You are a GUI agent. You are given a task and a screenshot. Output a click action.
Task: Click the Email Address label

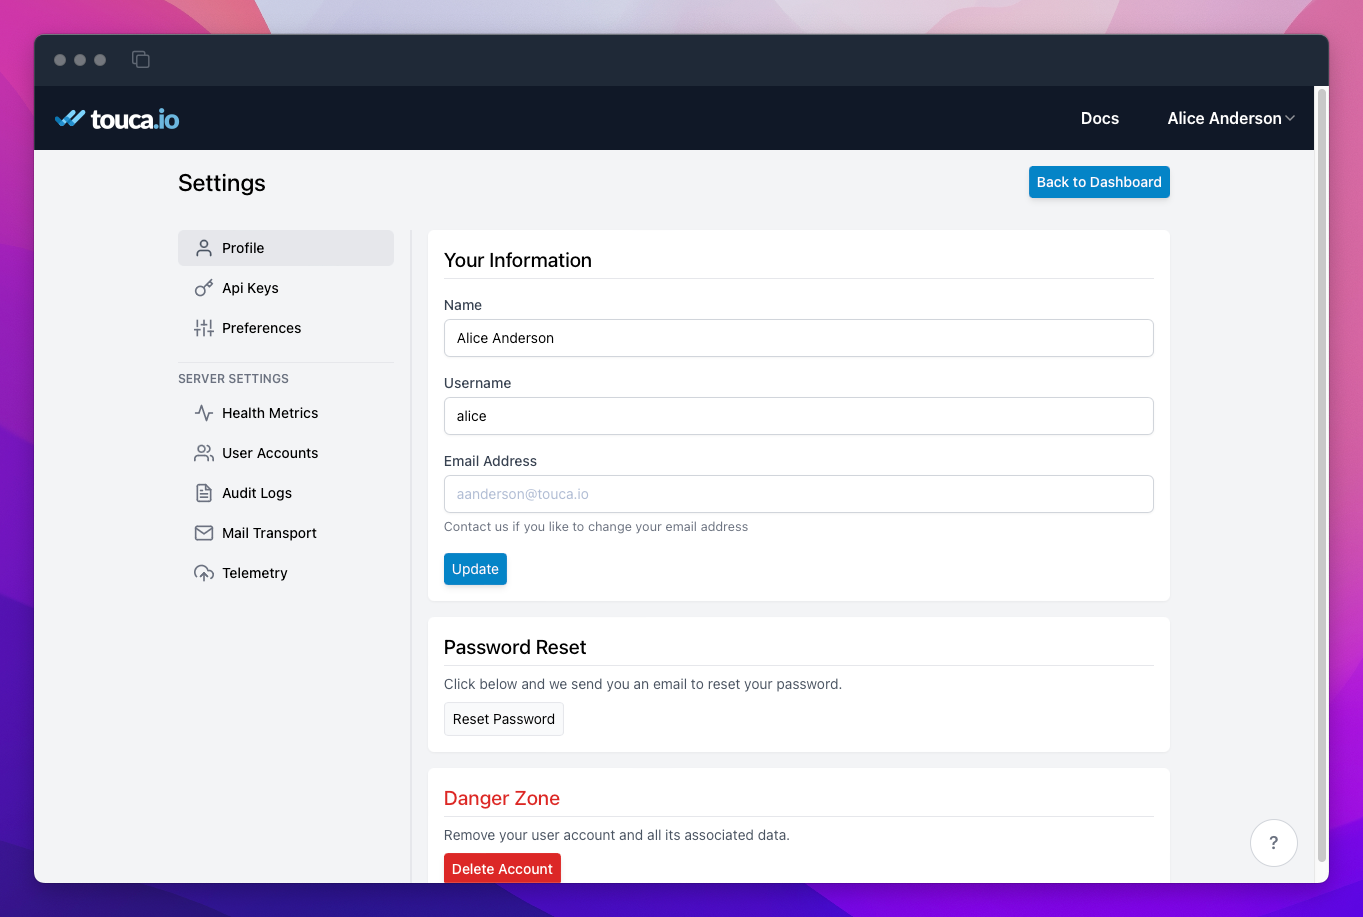click(x=490, y=461)
